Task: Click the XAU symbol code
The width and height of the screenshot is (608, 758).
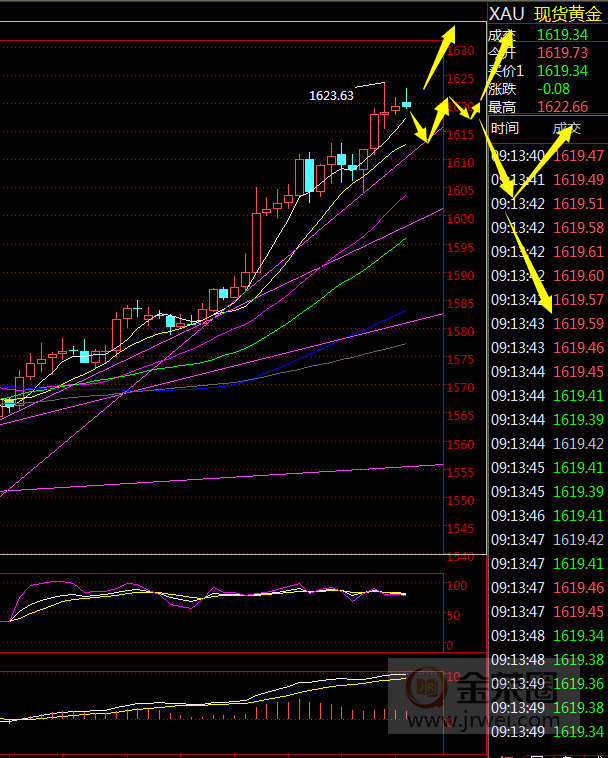Action: [x=507, y=14]
